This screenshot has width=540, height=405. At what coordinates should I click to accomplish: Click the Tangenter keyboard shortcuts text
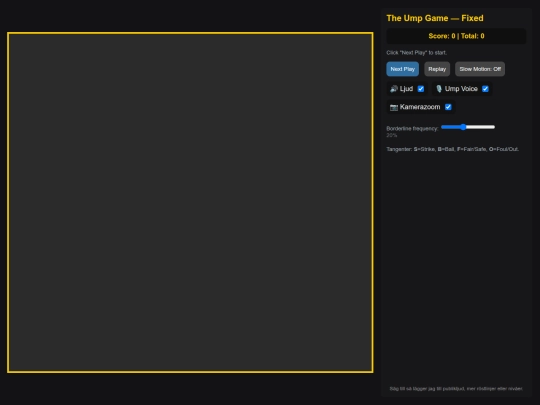click(x=452, y=149)
